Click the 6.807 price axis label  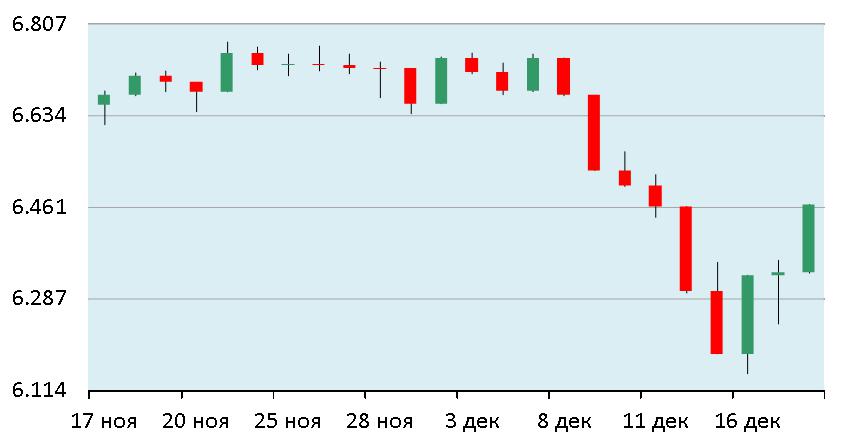37,24
